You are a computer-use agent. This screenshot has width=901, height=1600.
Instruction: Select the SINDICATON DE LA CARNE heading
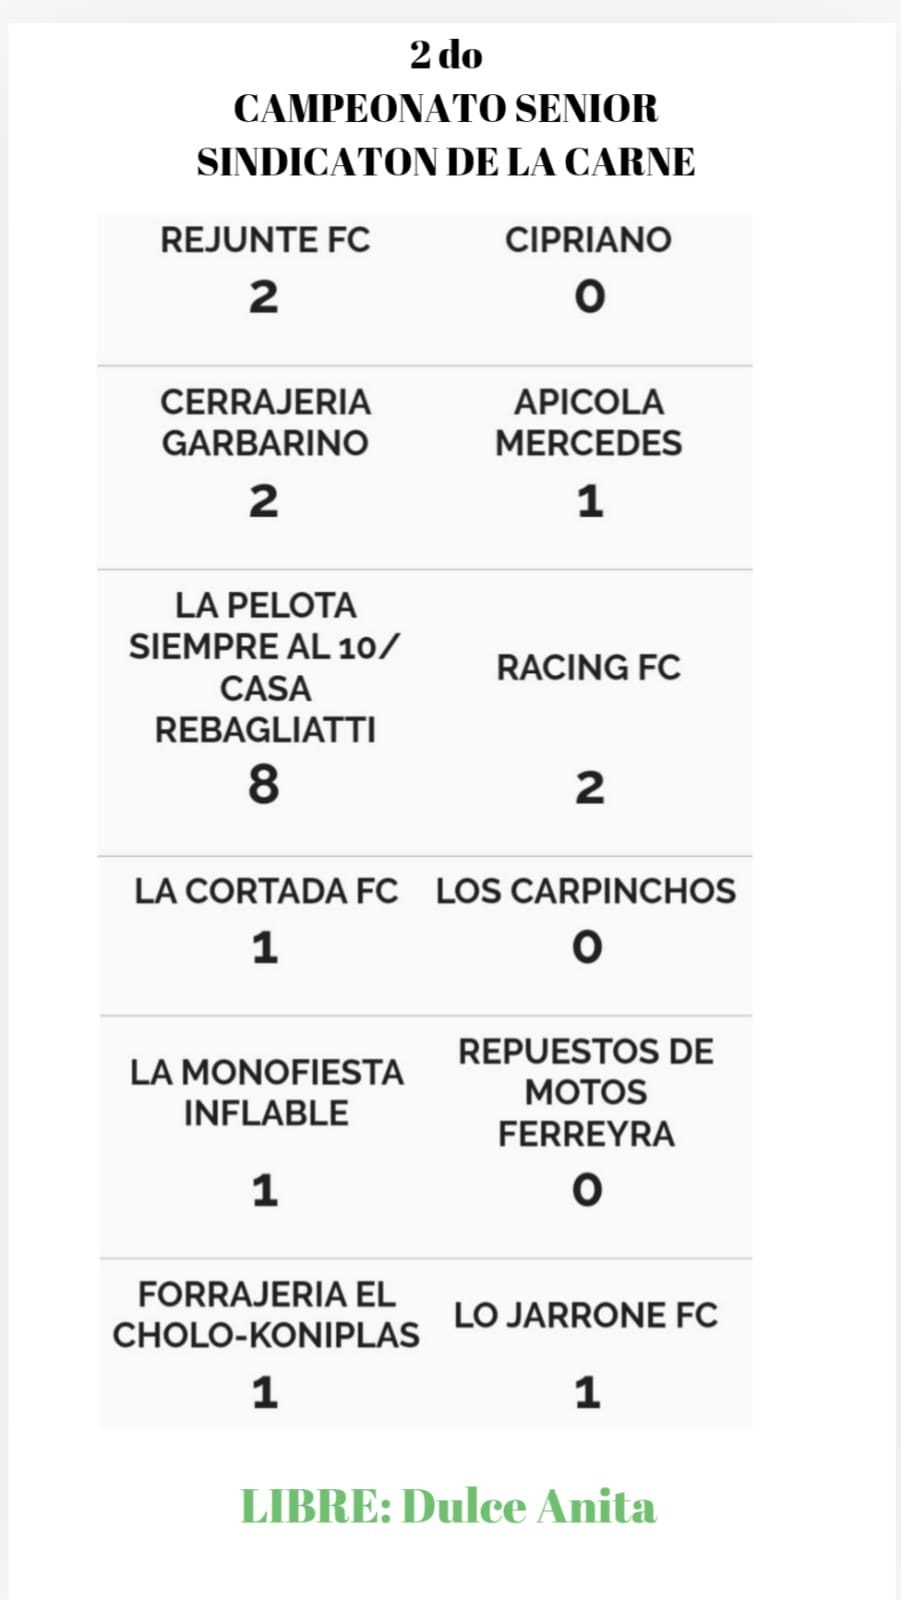click(446, 162)
